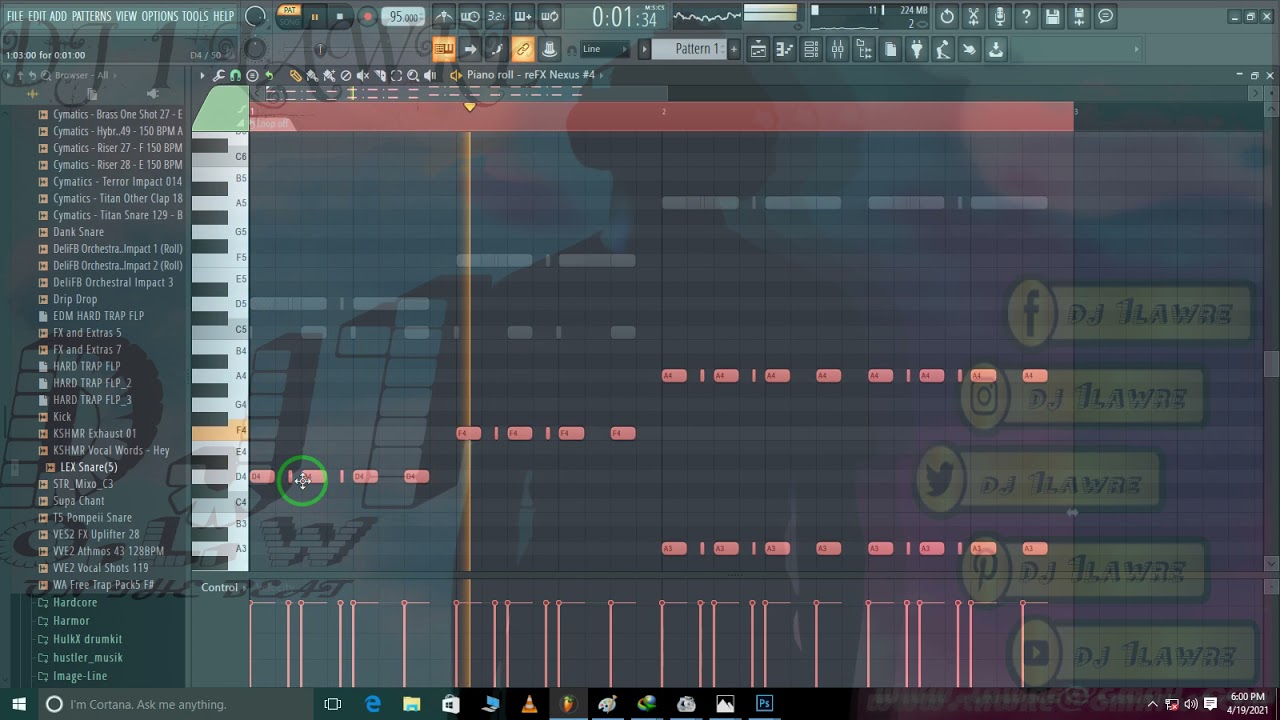1280x720 pixels.
Task: Click the playhead marker on timeline
Action: (x=470, y=106)
